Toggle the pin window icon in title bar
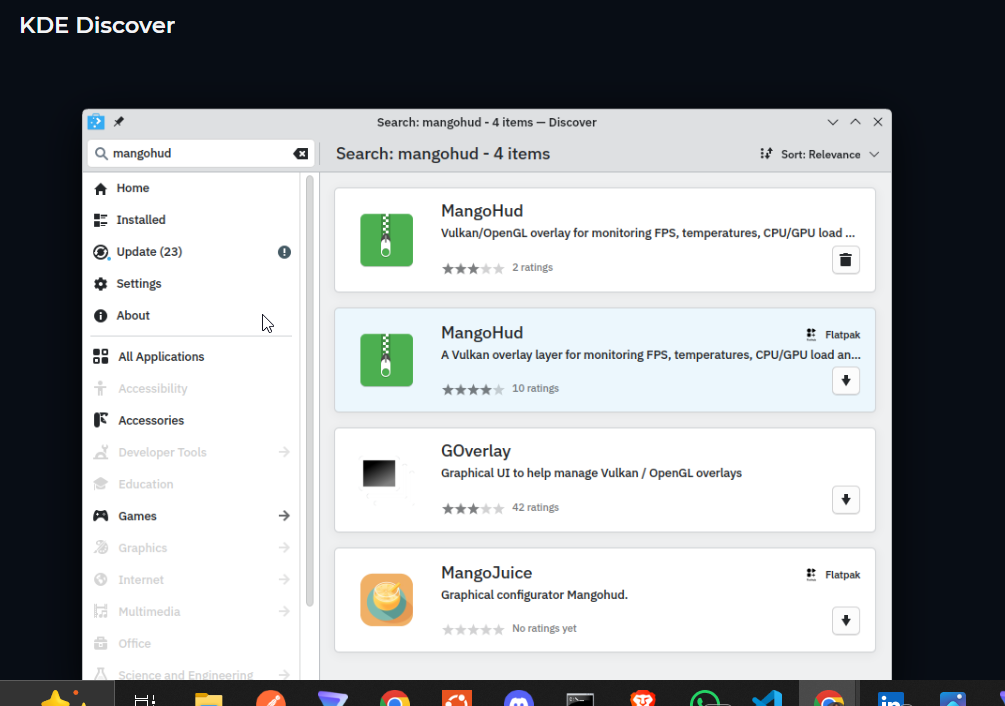 point(119,122)
